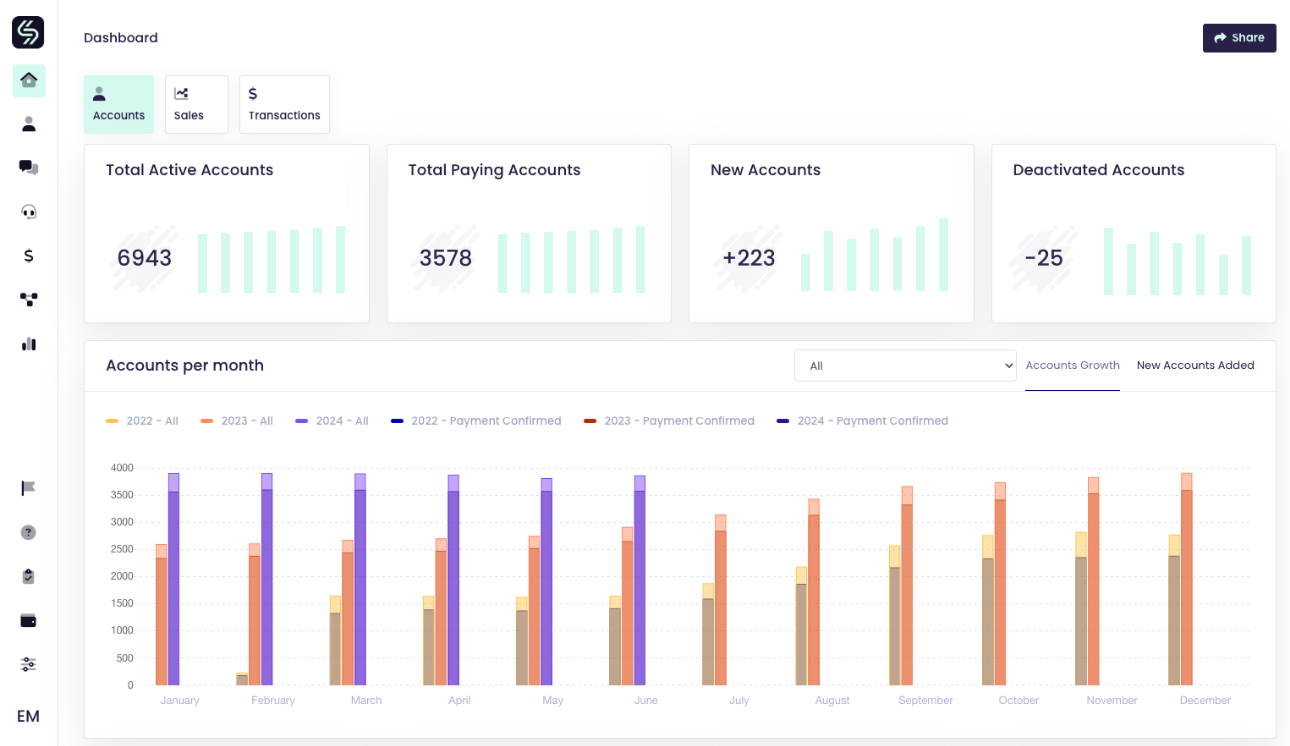Click the flag icon in sidebar
This screenshot has height=746, width=1290.
pos(29,488)
